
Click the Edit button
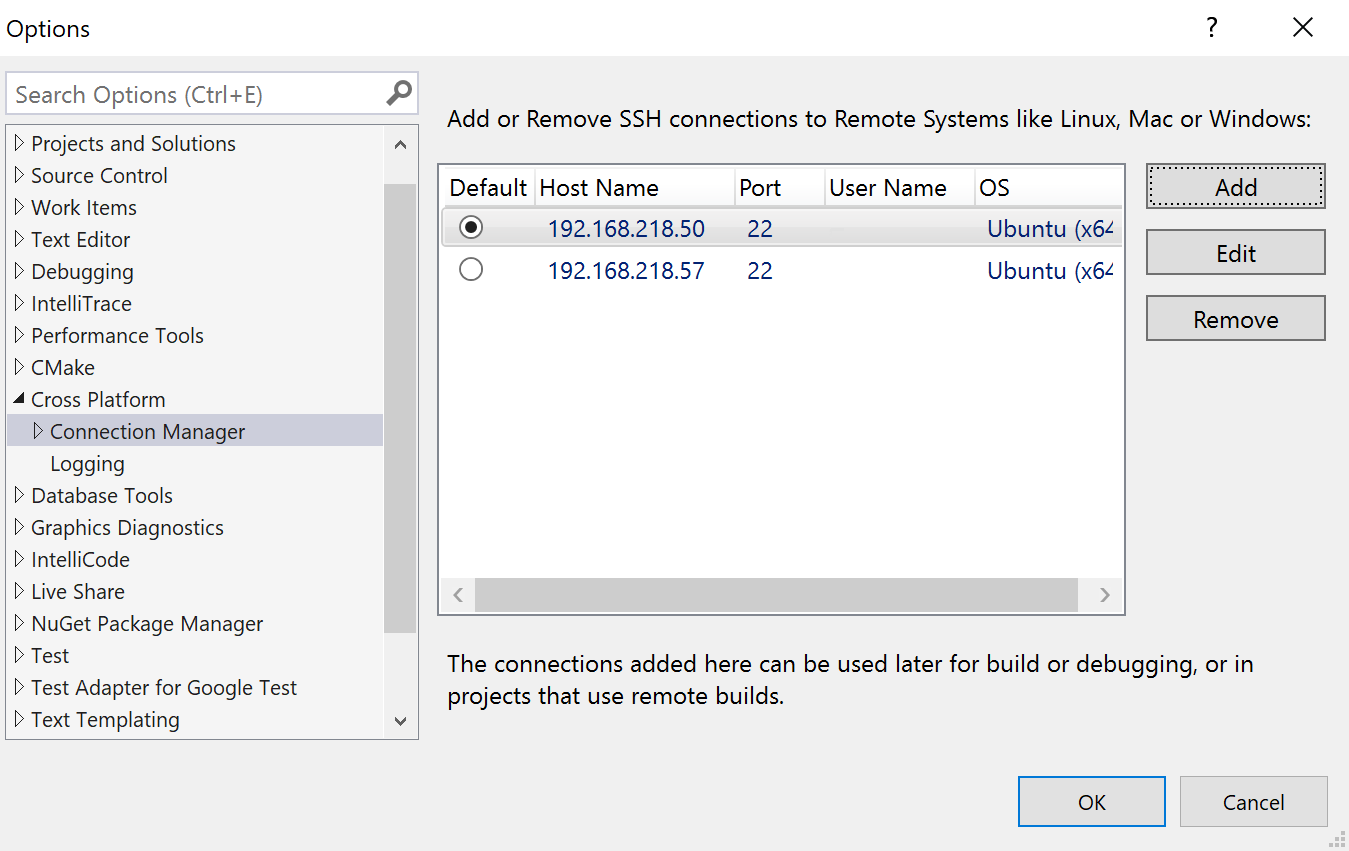pos(1235,252)
